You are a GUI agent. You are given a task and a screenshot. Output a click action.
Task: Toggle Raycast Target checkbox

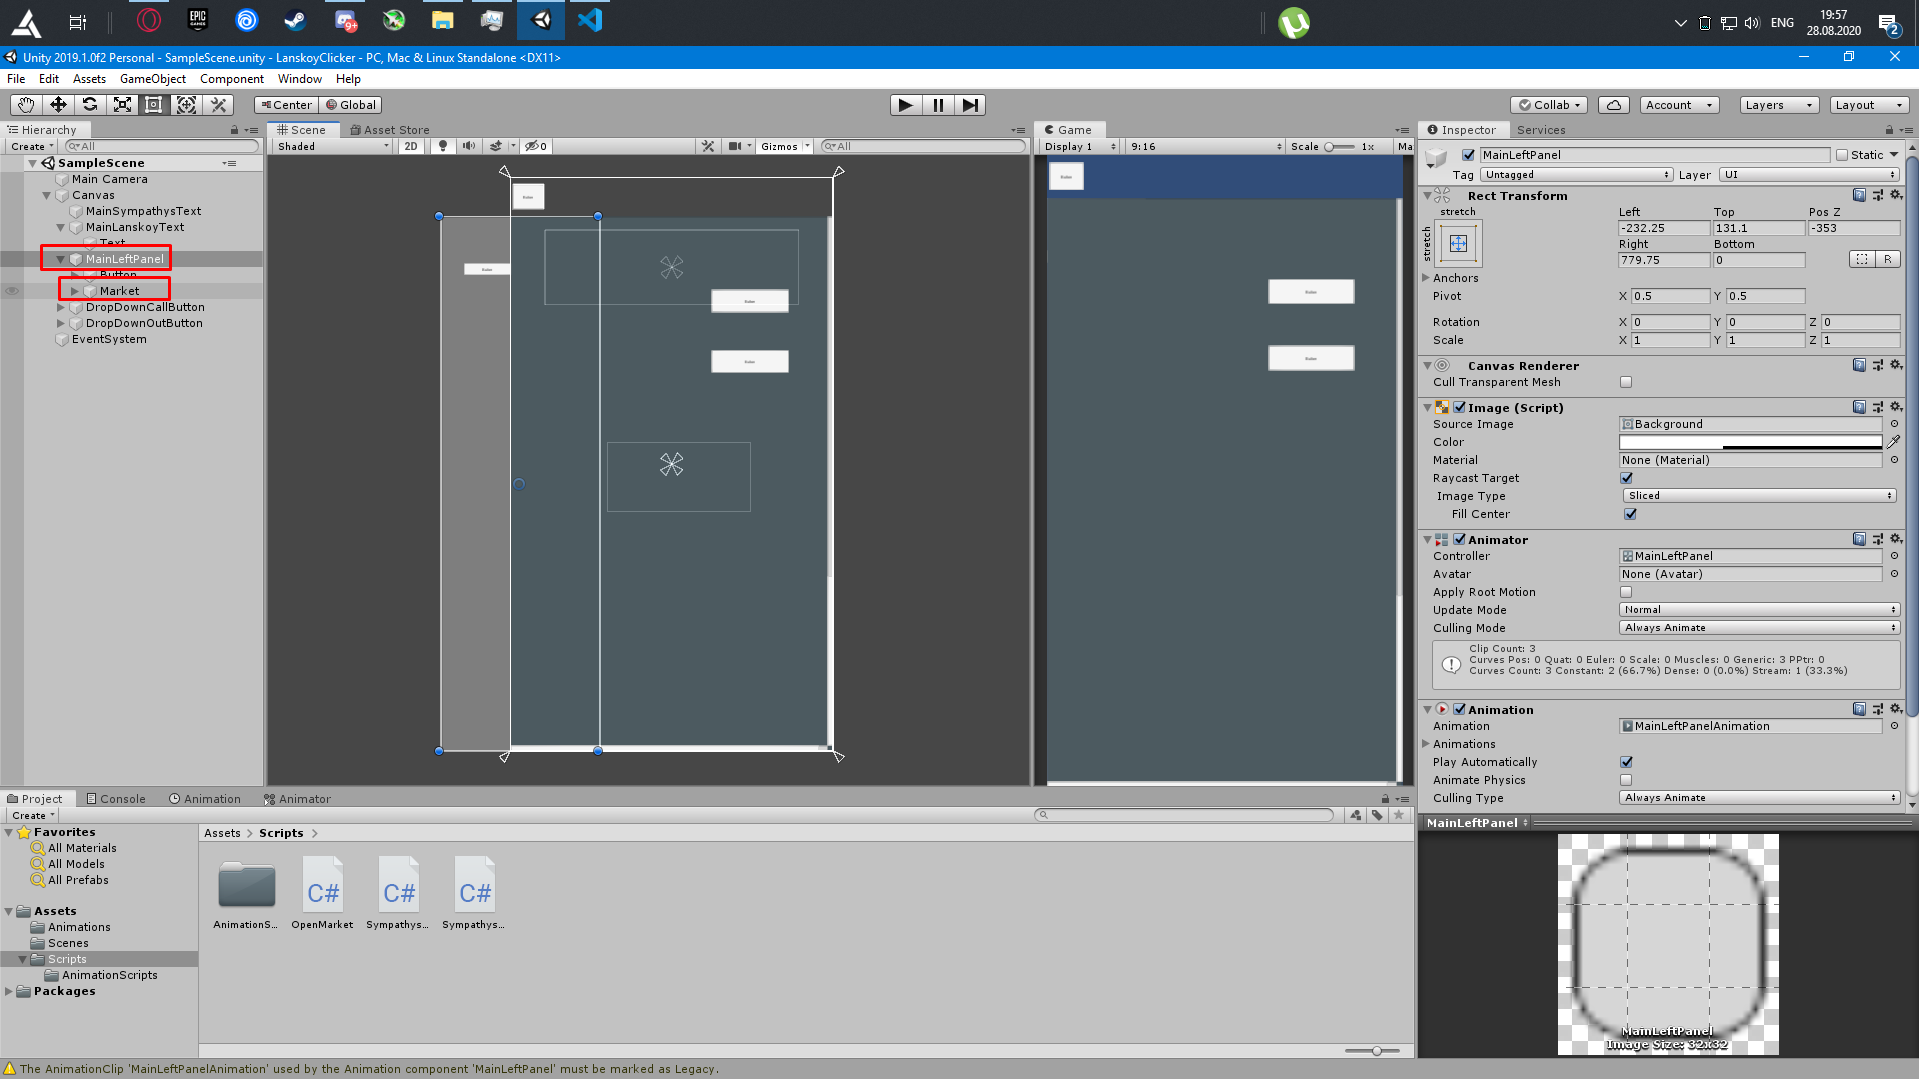click(x=1626, y=478)
